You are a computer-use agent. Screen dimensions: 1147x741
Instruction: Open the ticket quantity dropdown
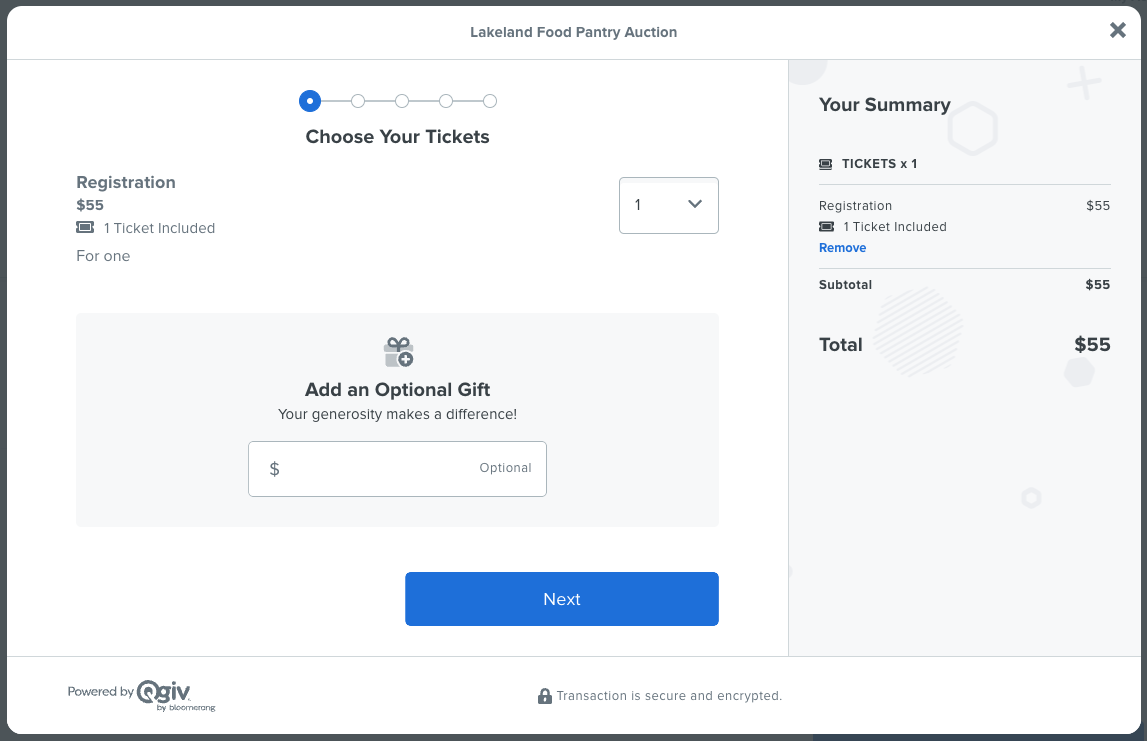(669, 206)
